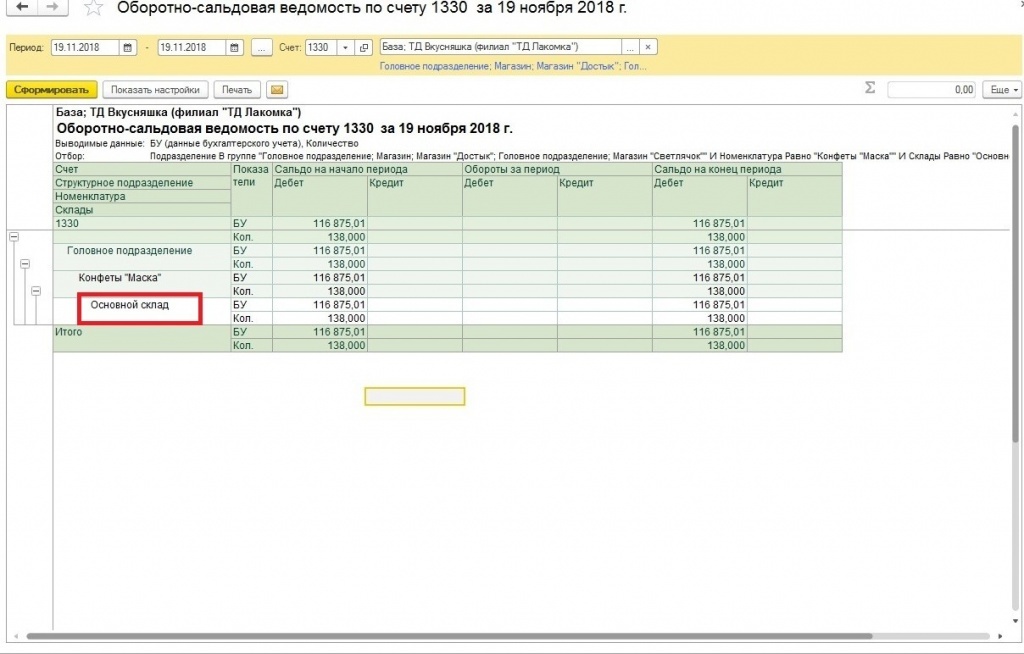Click the Сформировать button

coord(52,90)
